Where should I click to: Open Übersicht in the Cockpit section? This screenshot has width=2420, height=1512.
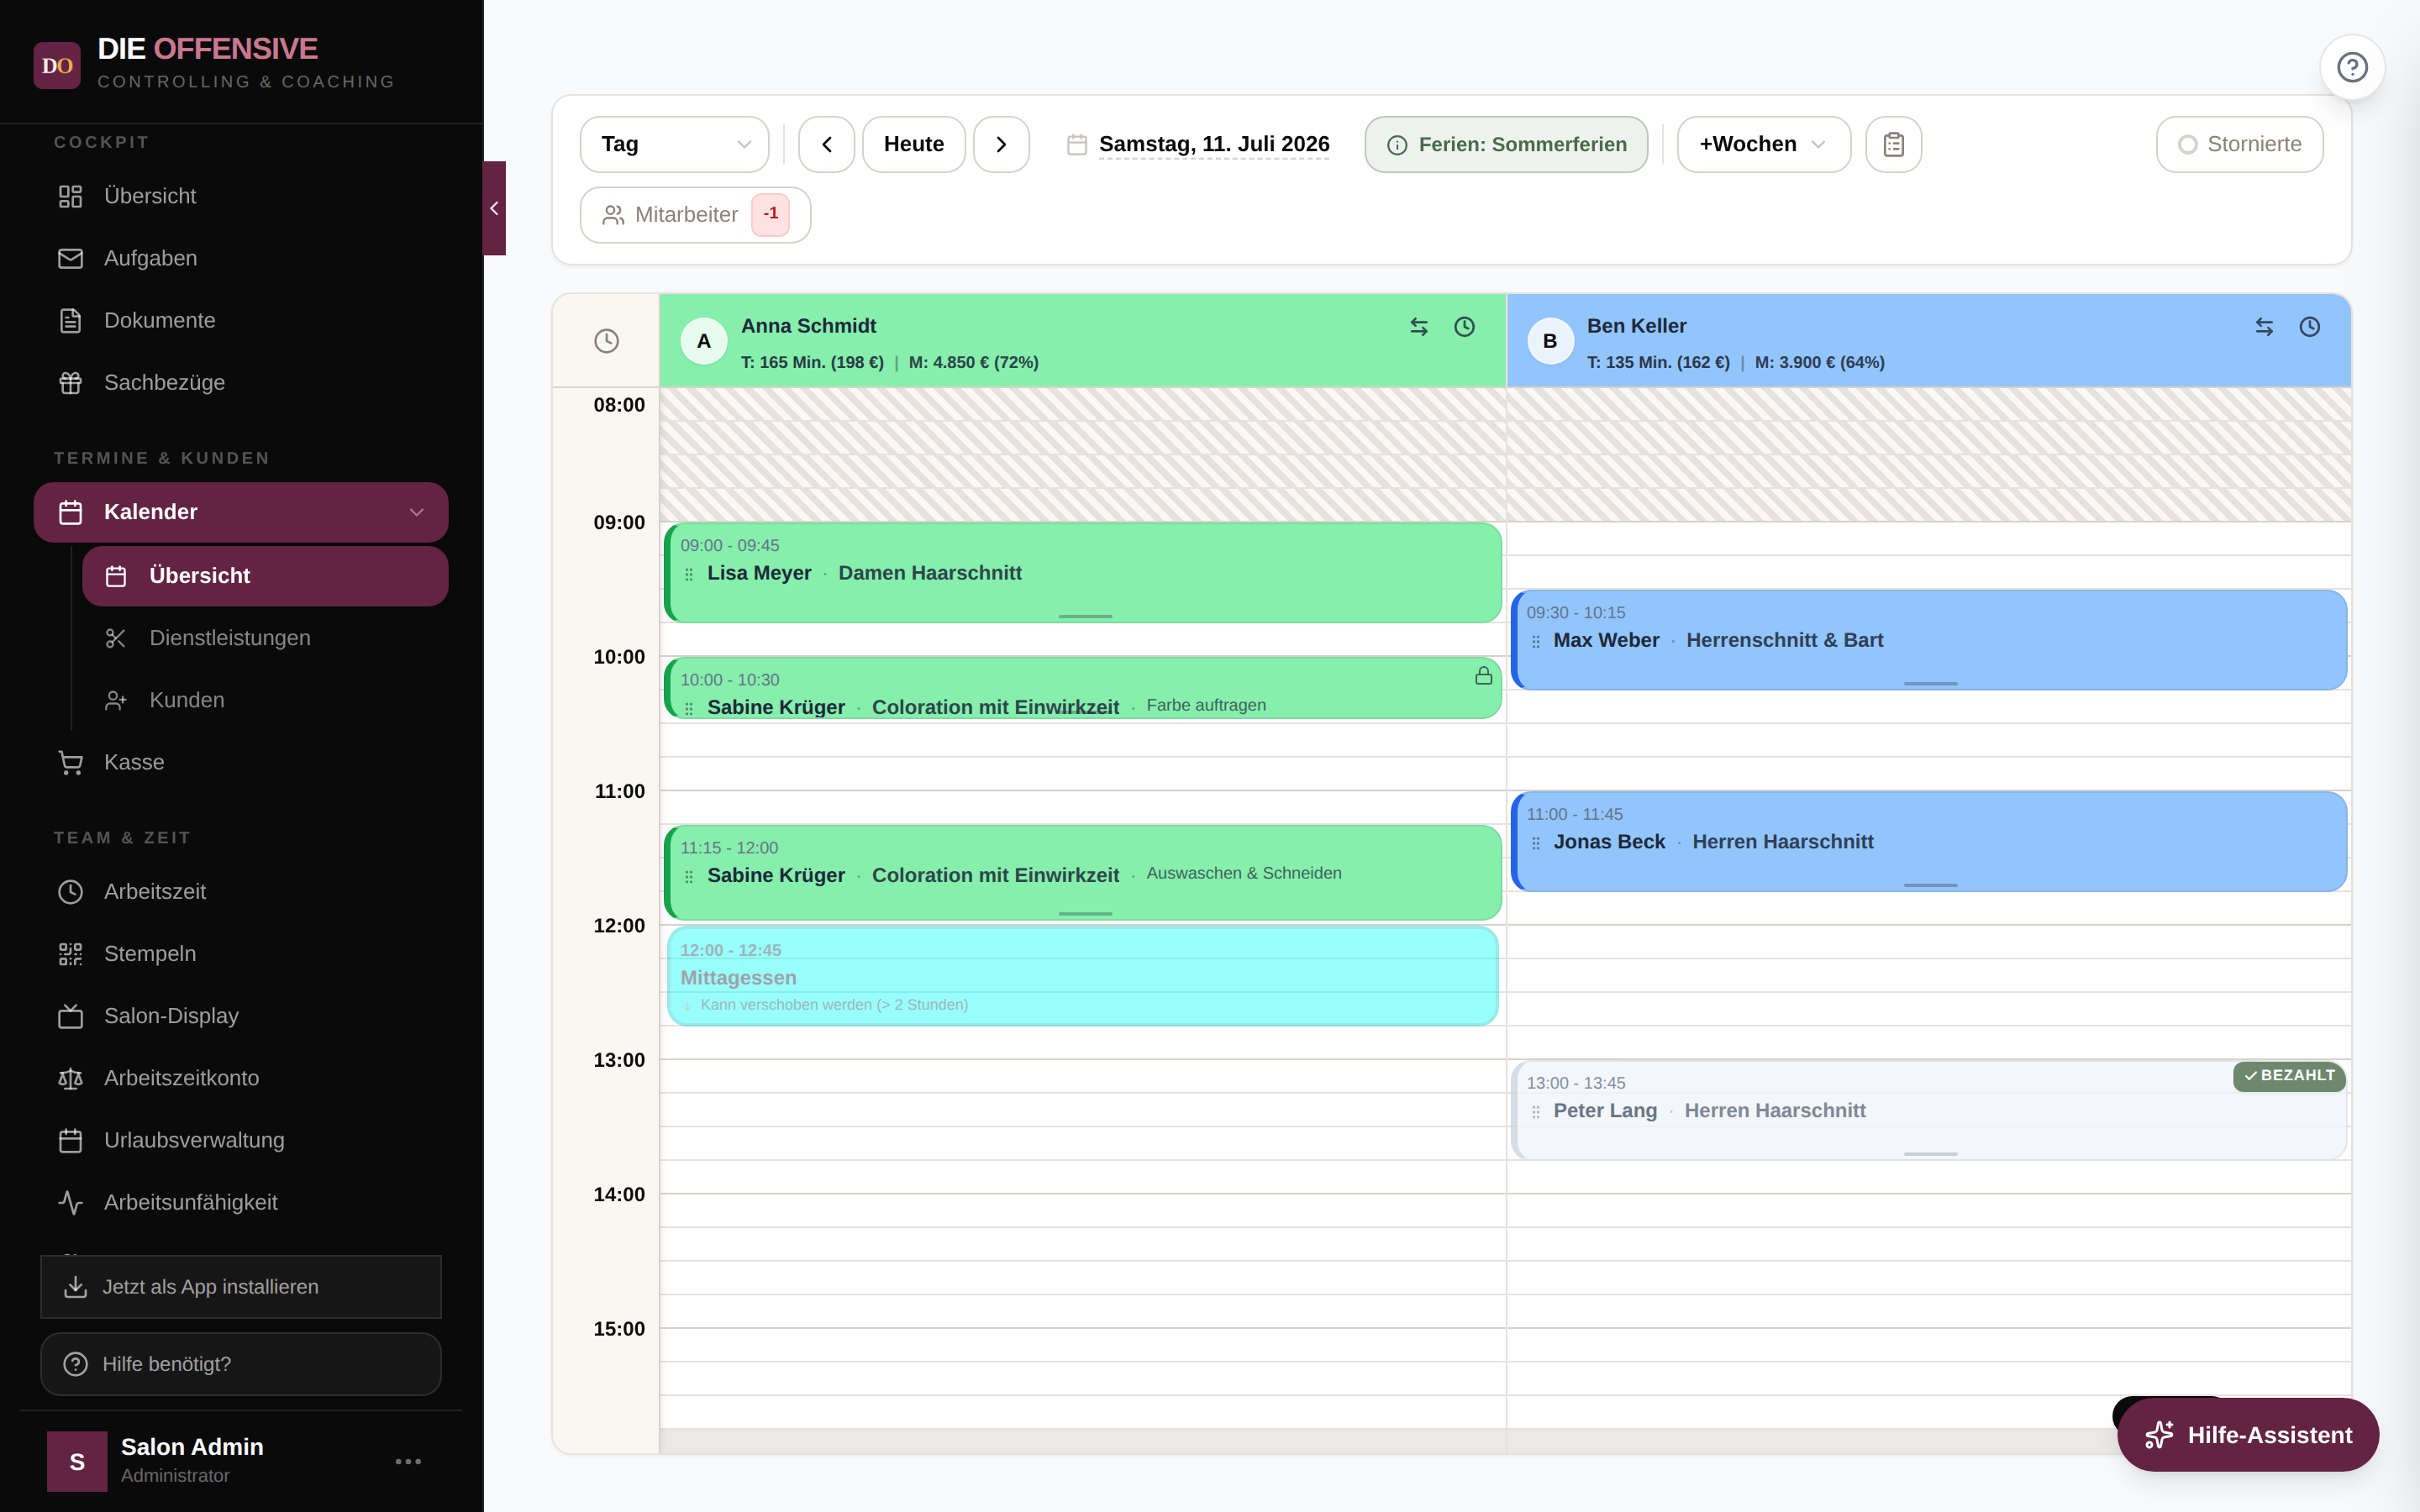[x=241, y=196]
